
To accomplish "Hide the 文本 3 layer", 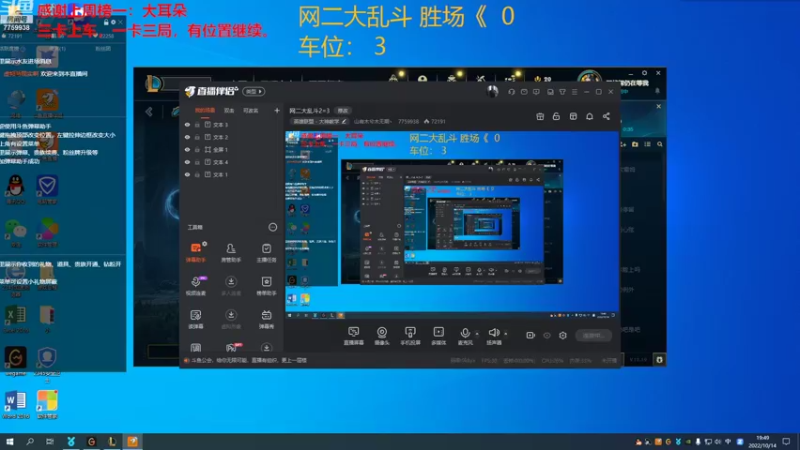I will tap(187, 124).
